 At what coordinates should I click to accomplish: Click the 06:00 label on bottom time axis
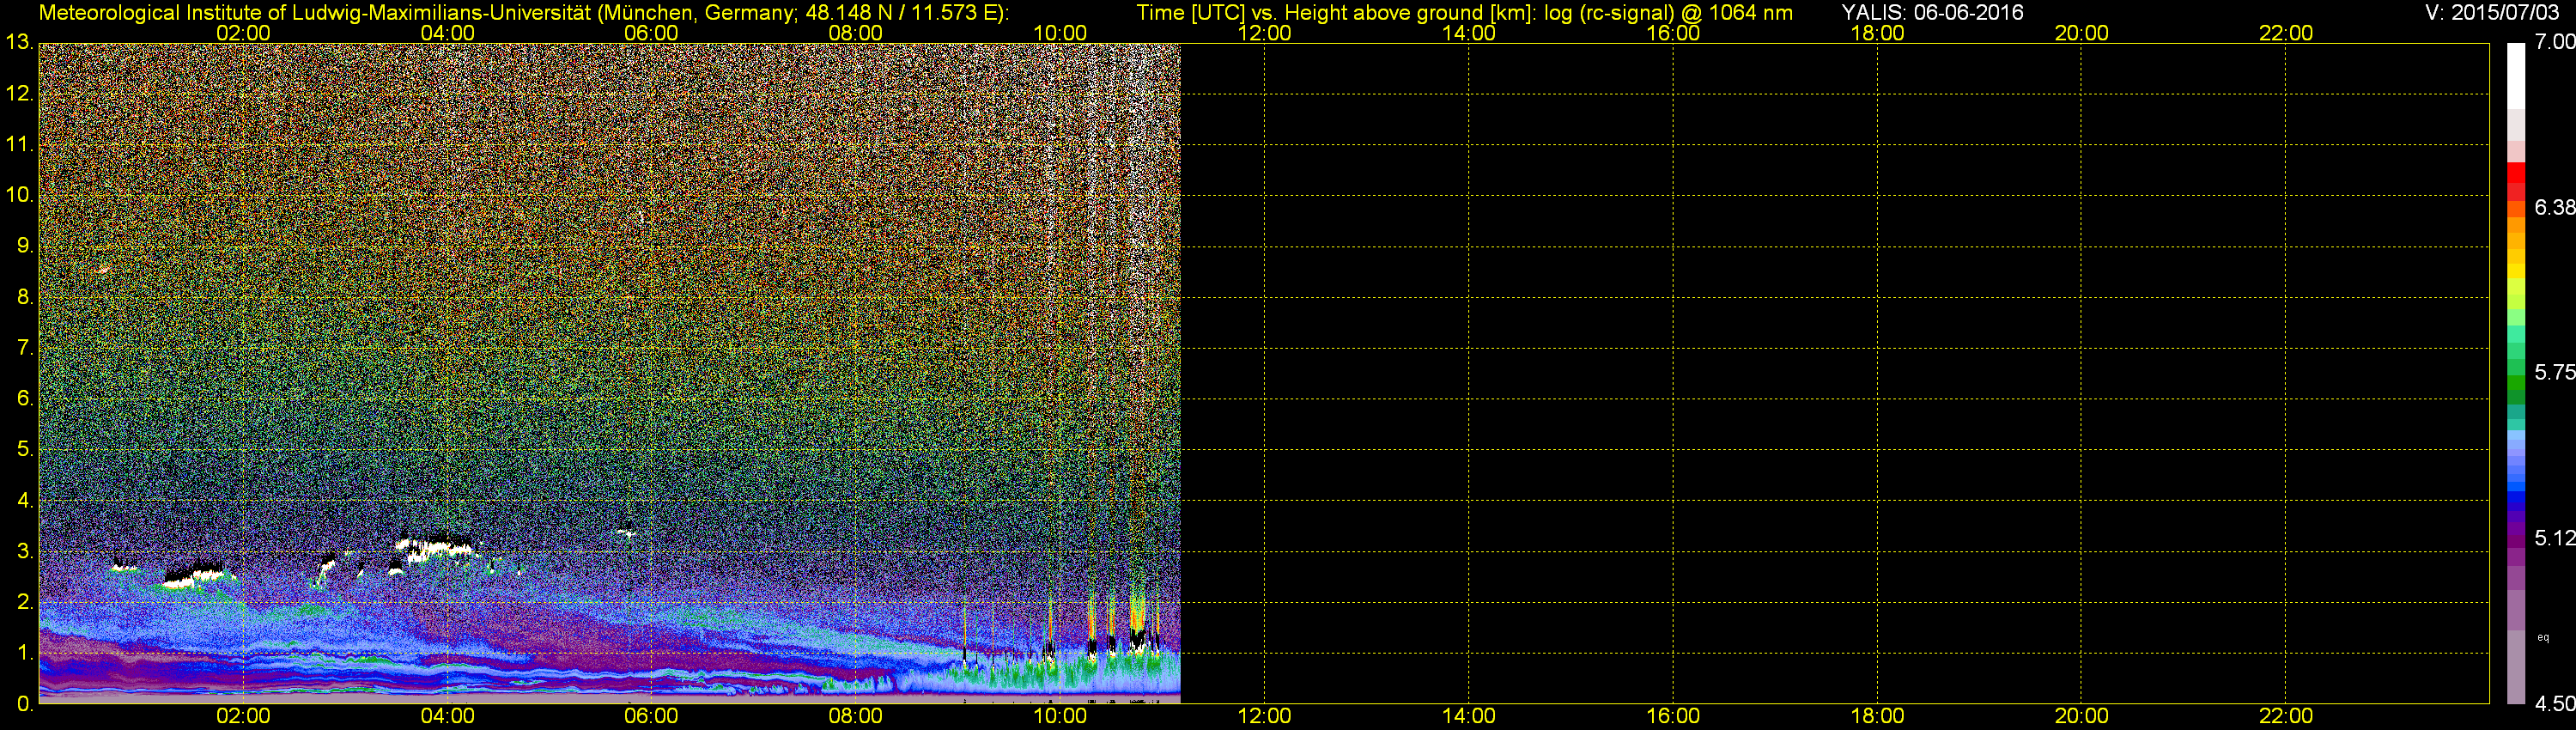pyautogui.click(x=651, y=716)
